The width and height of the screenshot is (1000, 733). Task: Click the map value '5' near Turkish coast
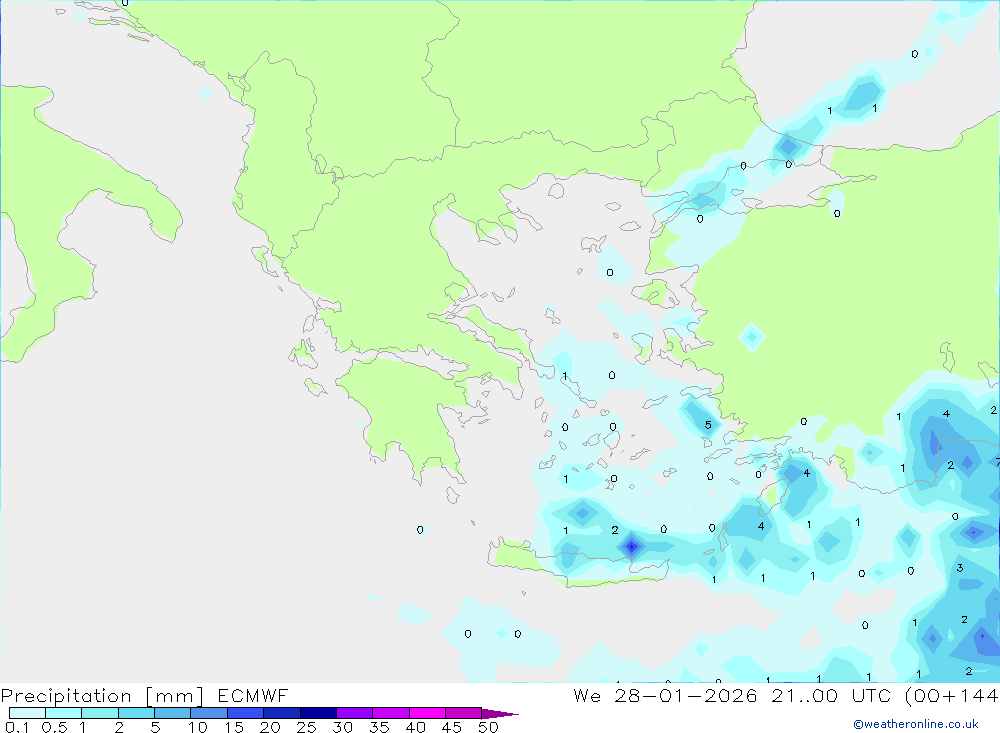tap(708, 425)
